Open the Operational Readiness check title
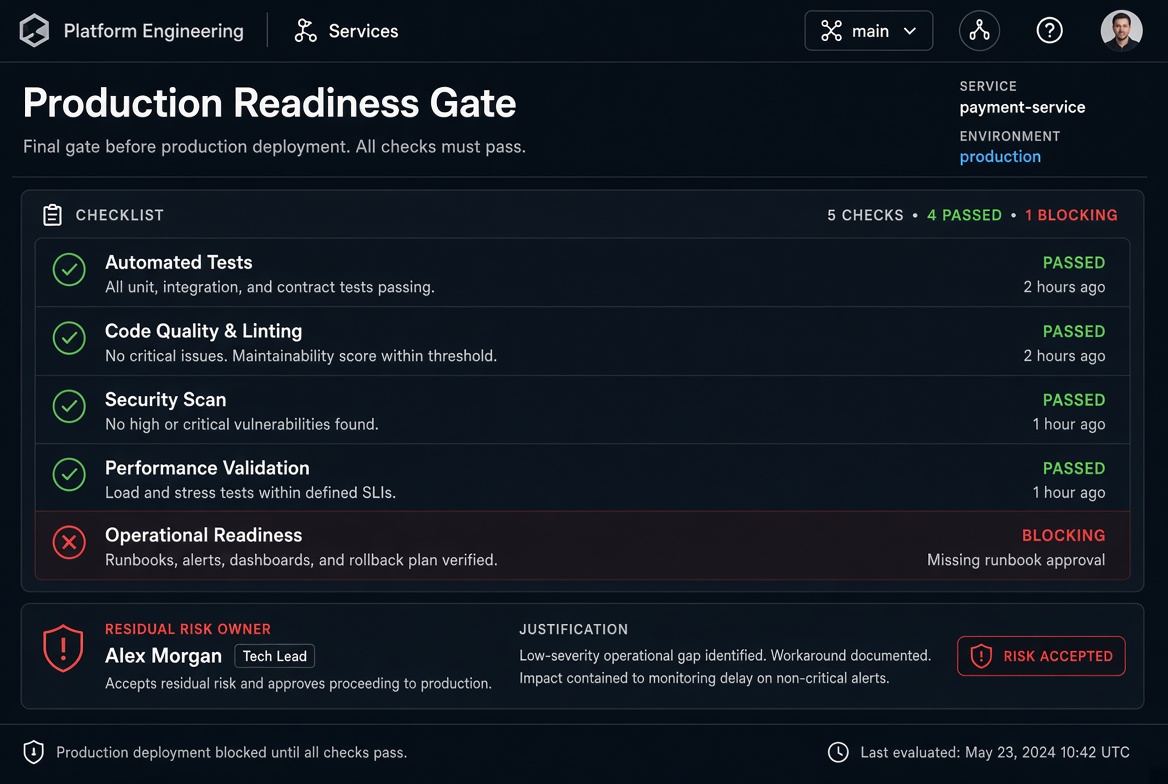This screenshot has height=784, width=1168. [203, 535]
